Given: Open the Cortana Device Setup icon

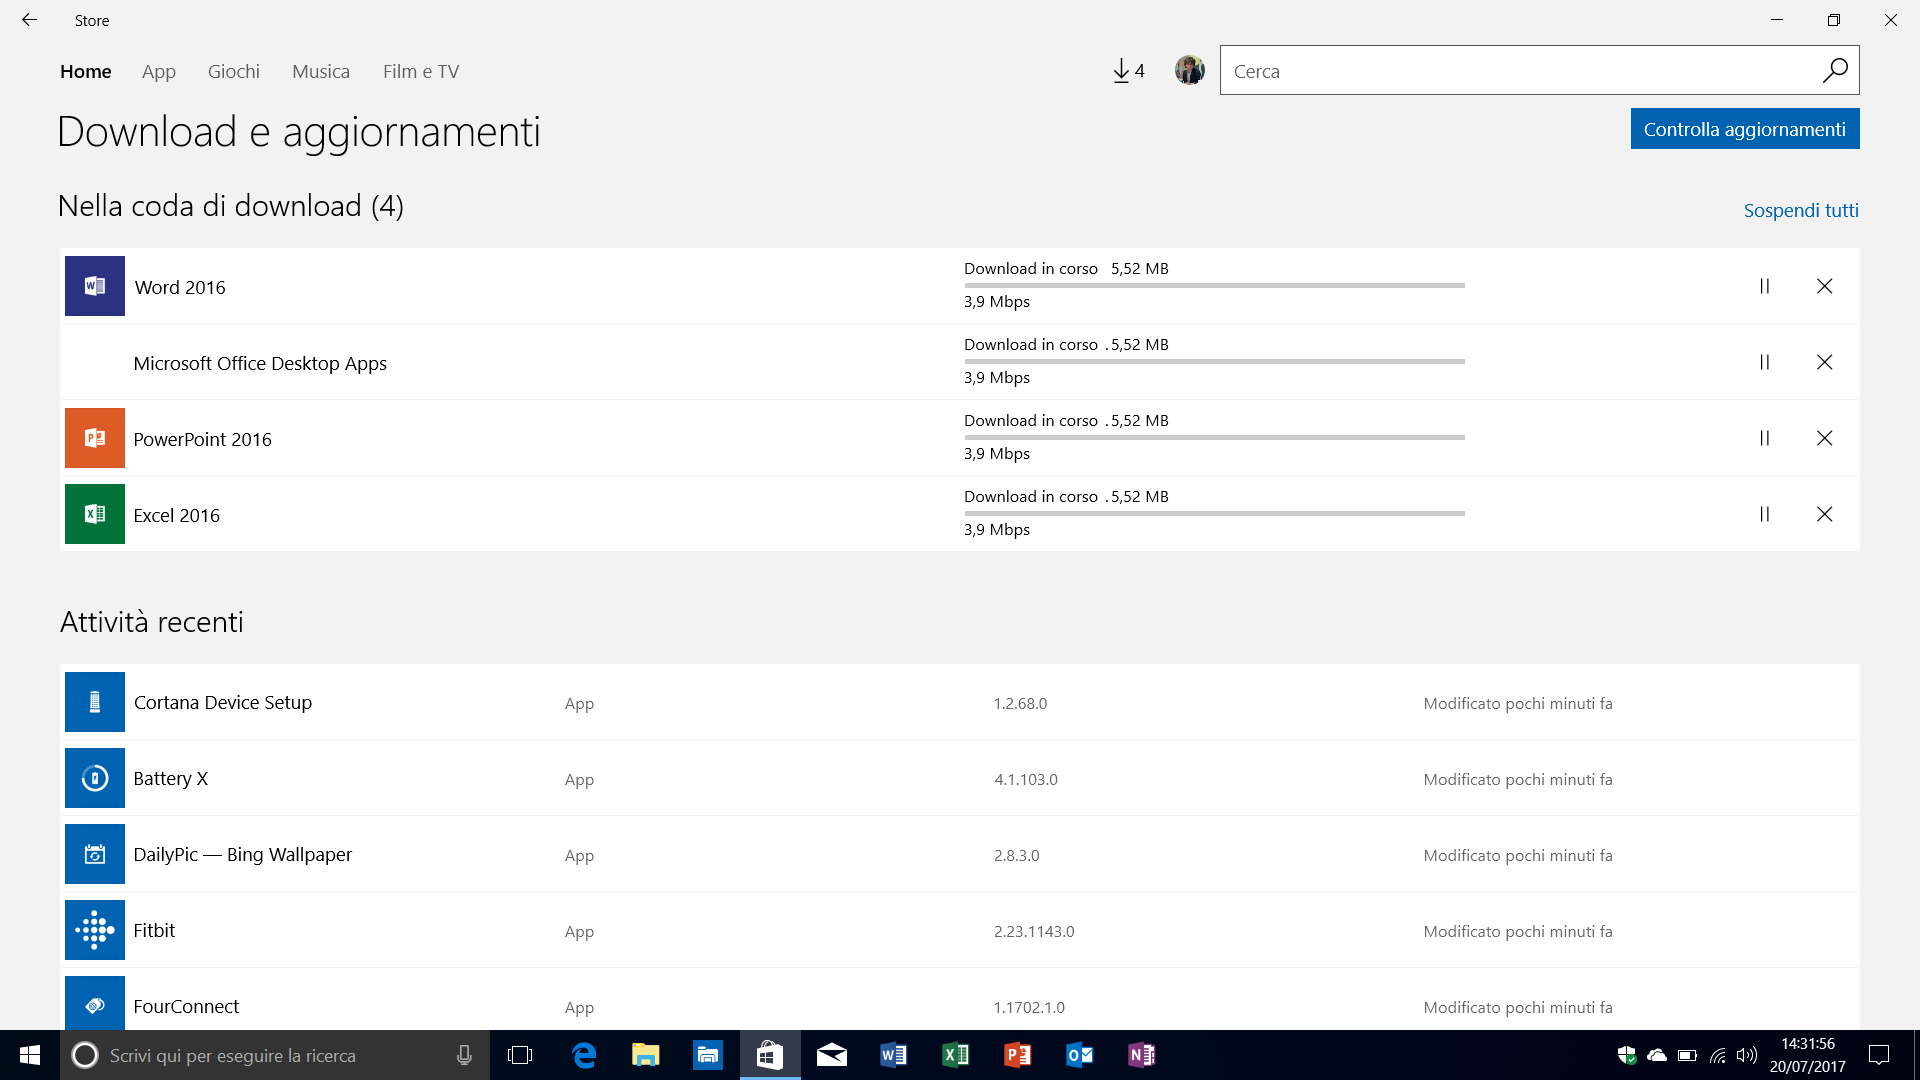Looking at the screenshot, I should 95,702.
